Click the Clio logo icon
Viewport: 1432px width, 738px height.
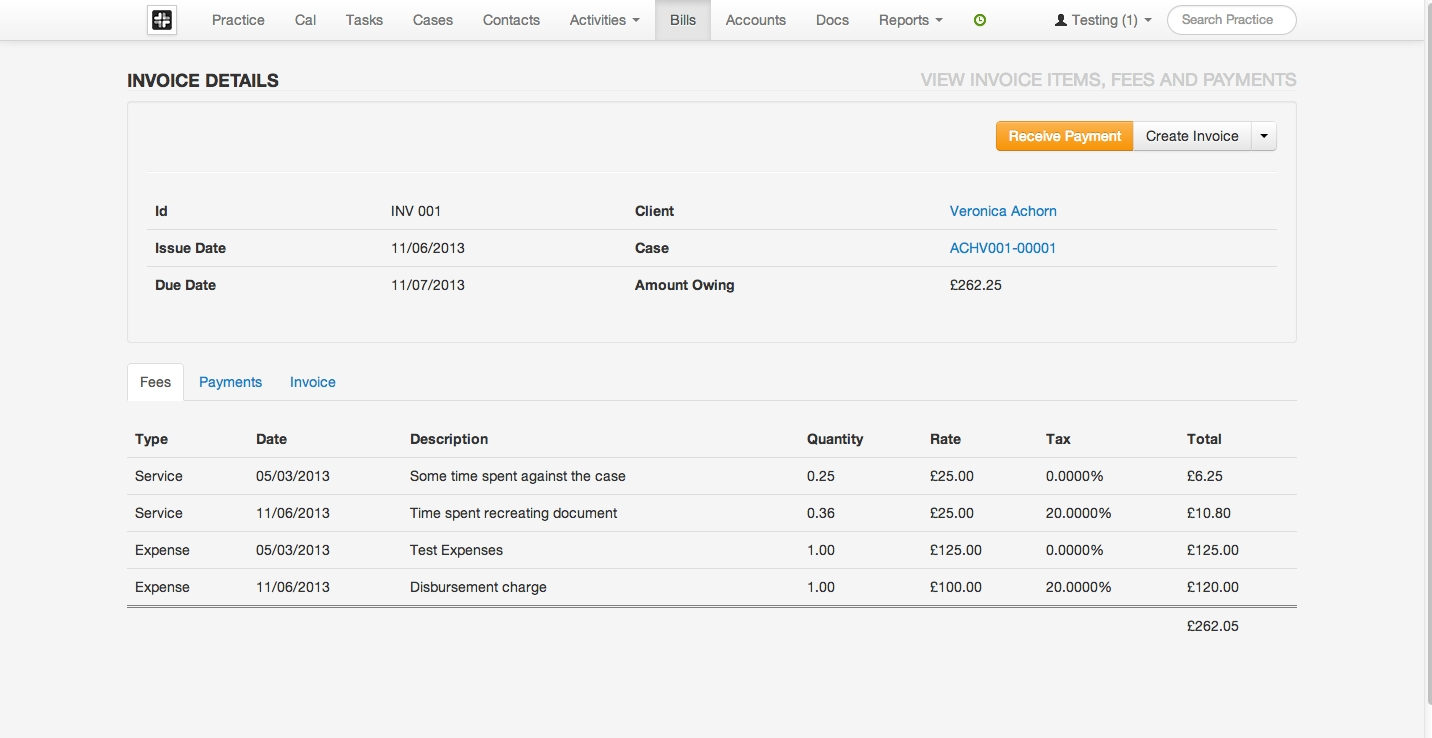coord(161,19)
